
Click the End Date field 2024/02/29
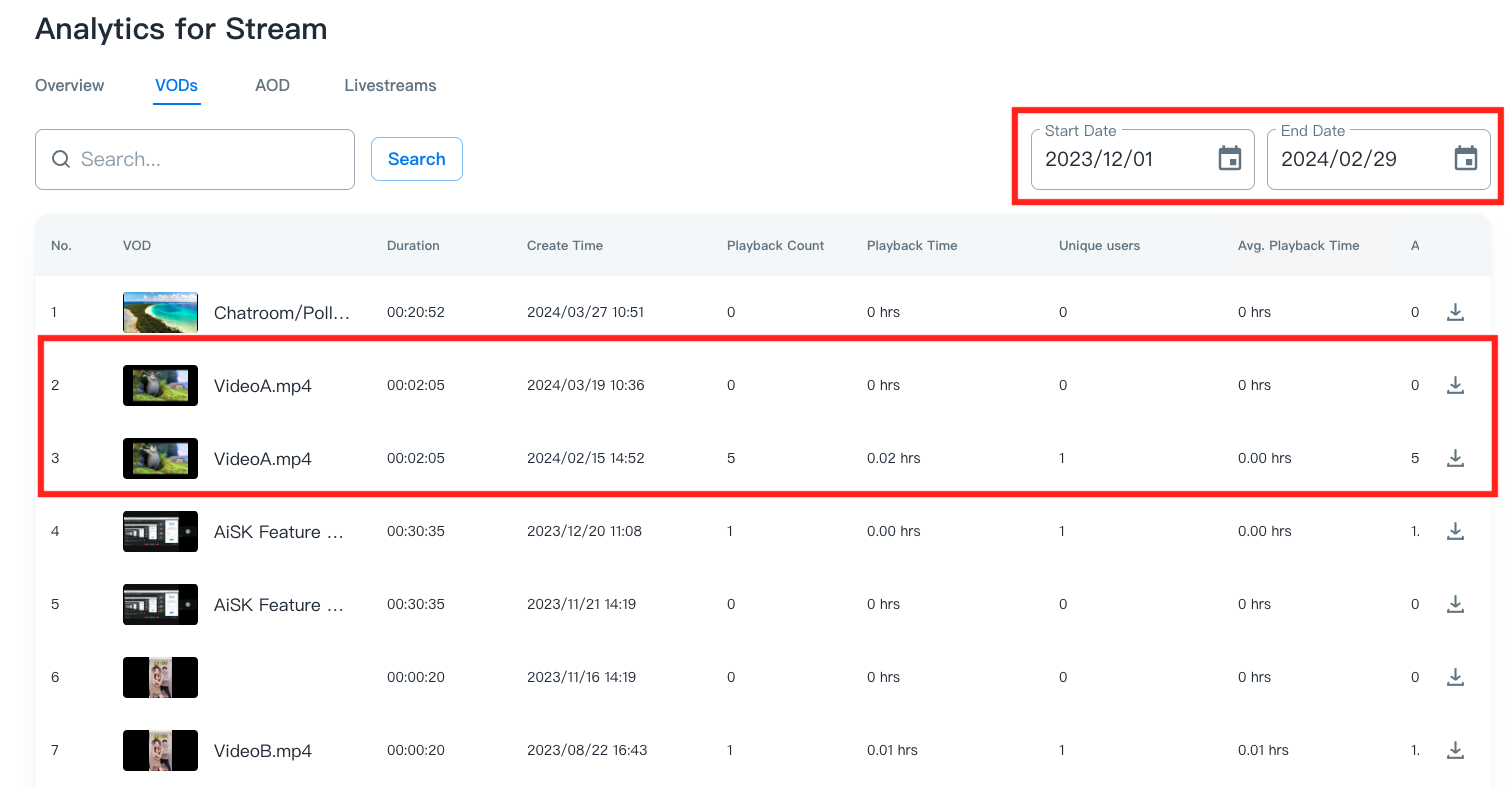click(1356, 159)
